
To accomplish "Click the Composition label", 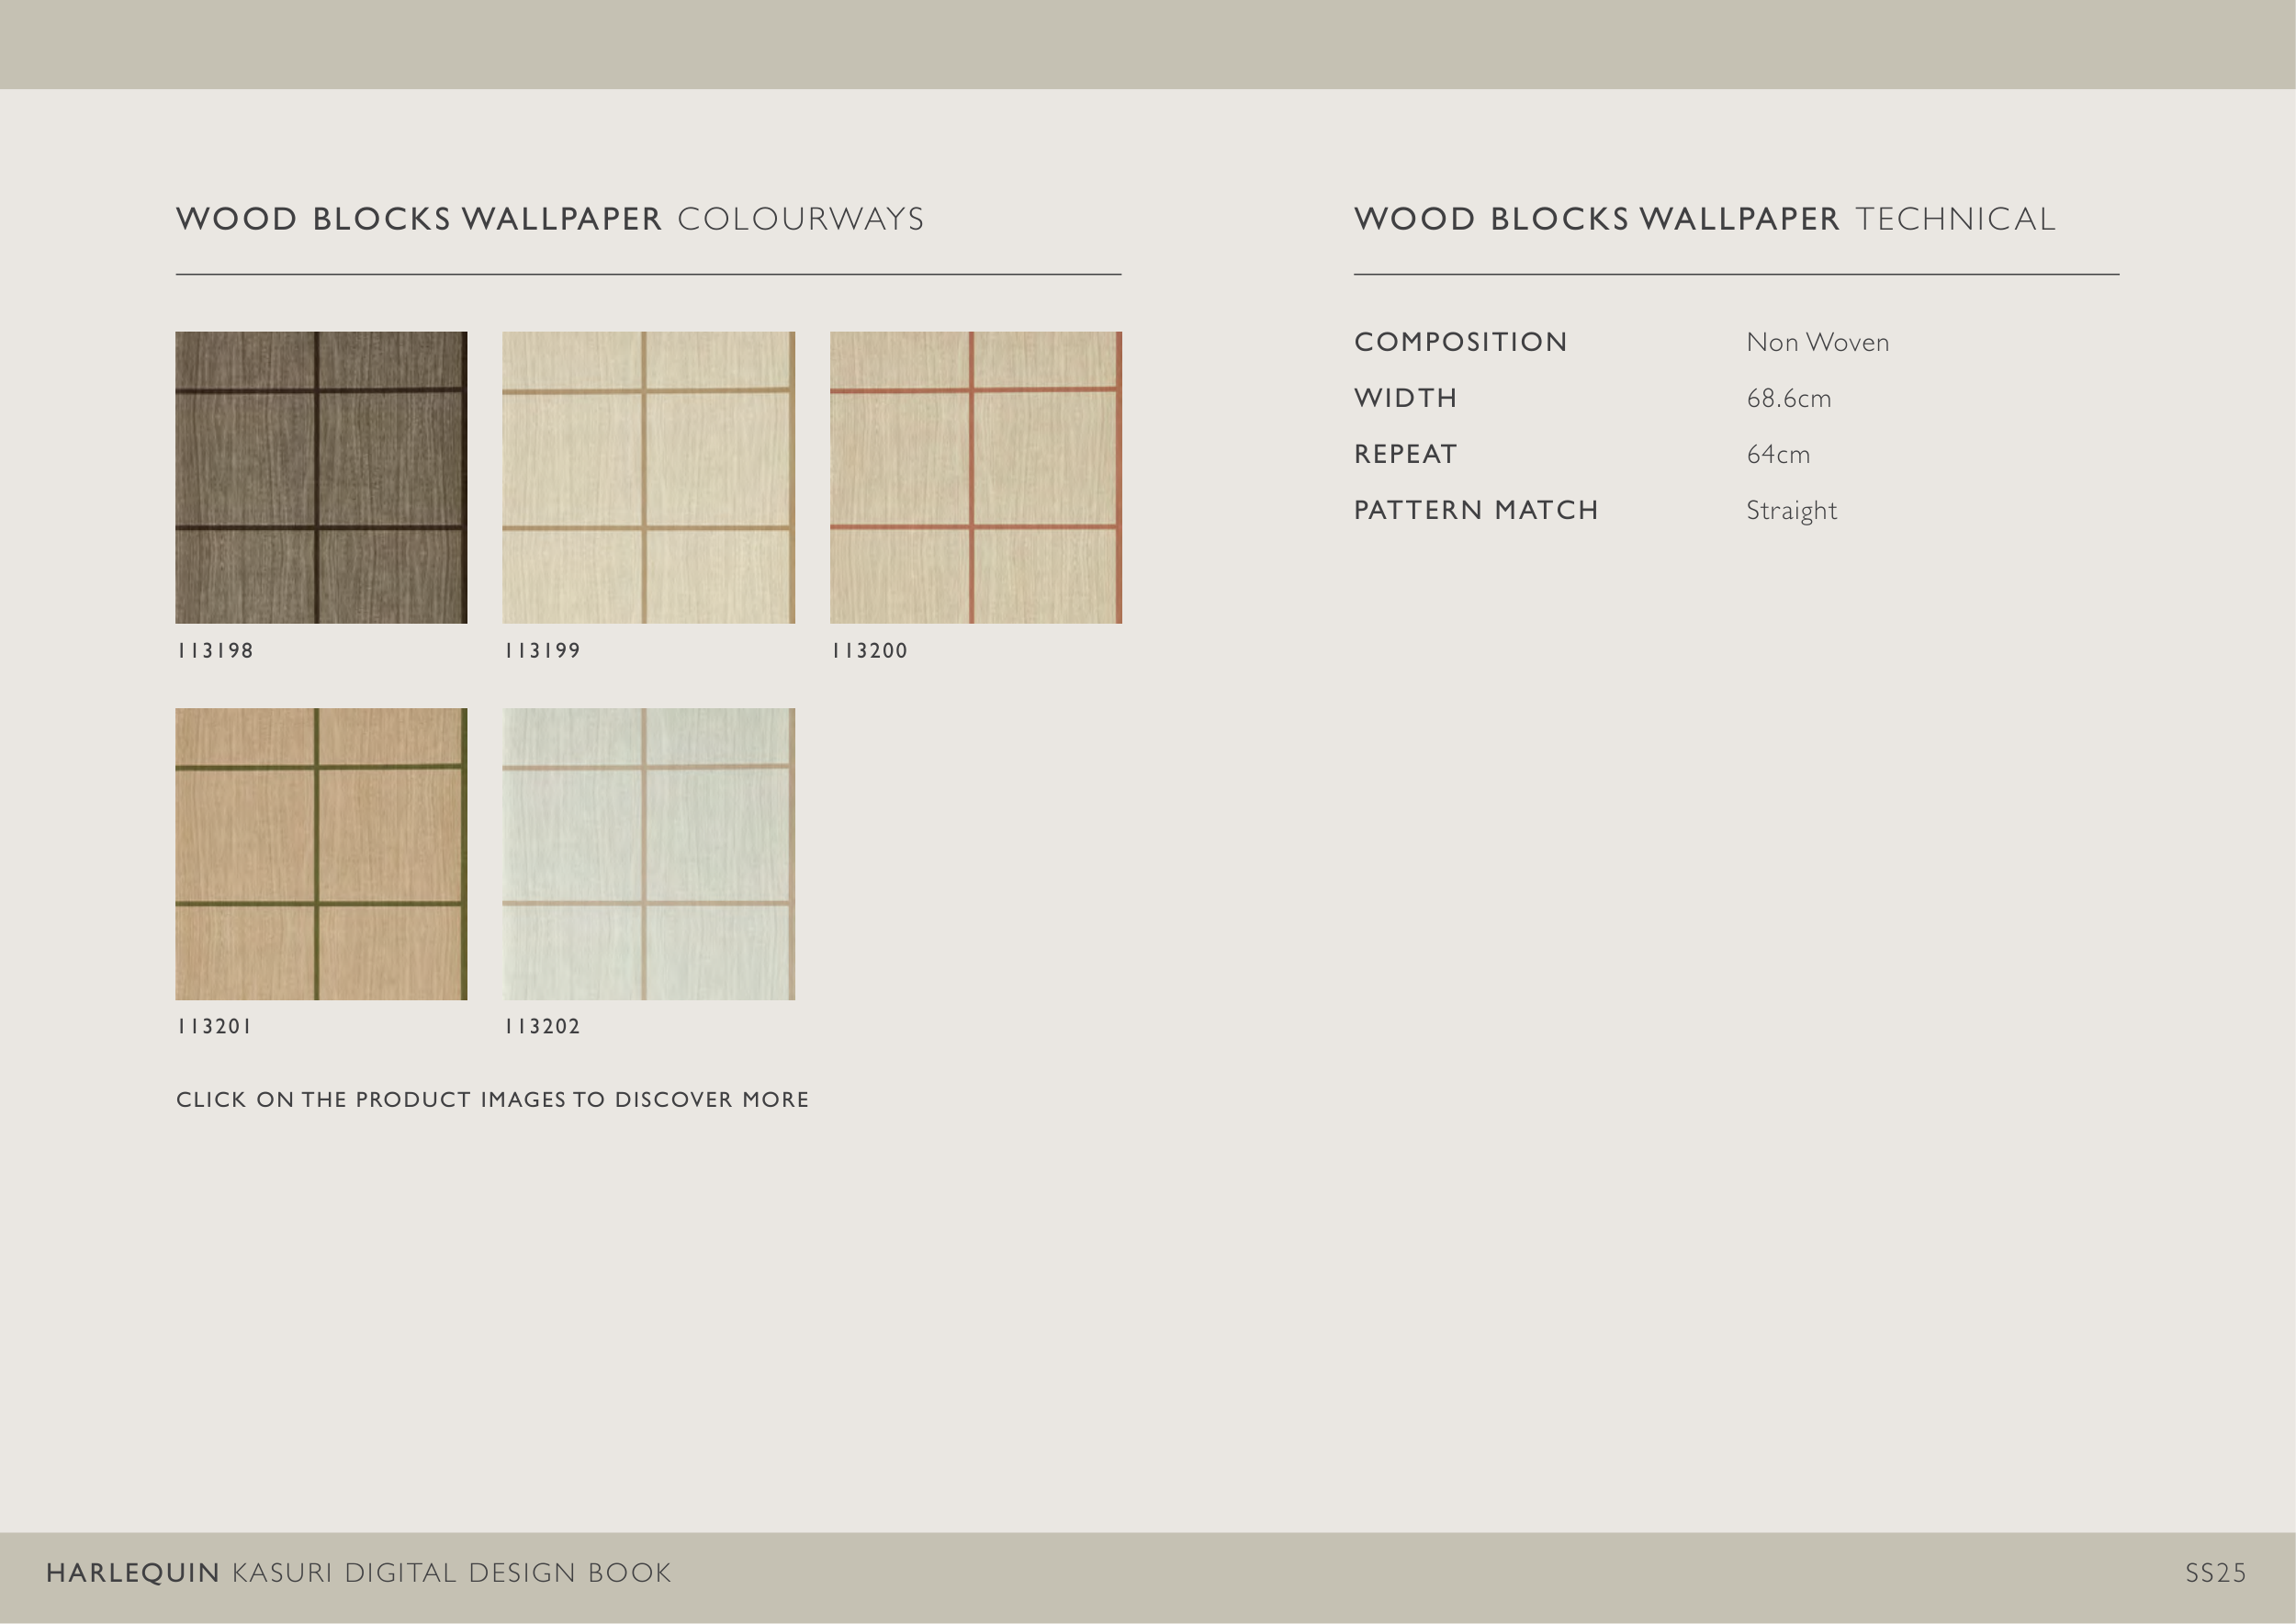I will click(1460, 342).
